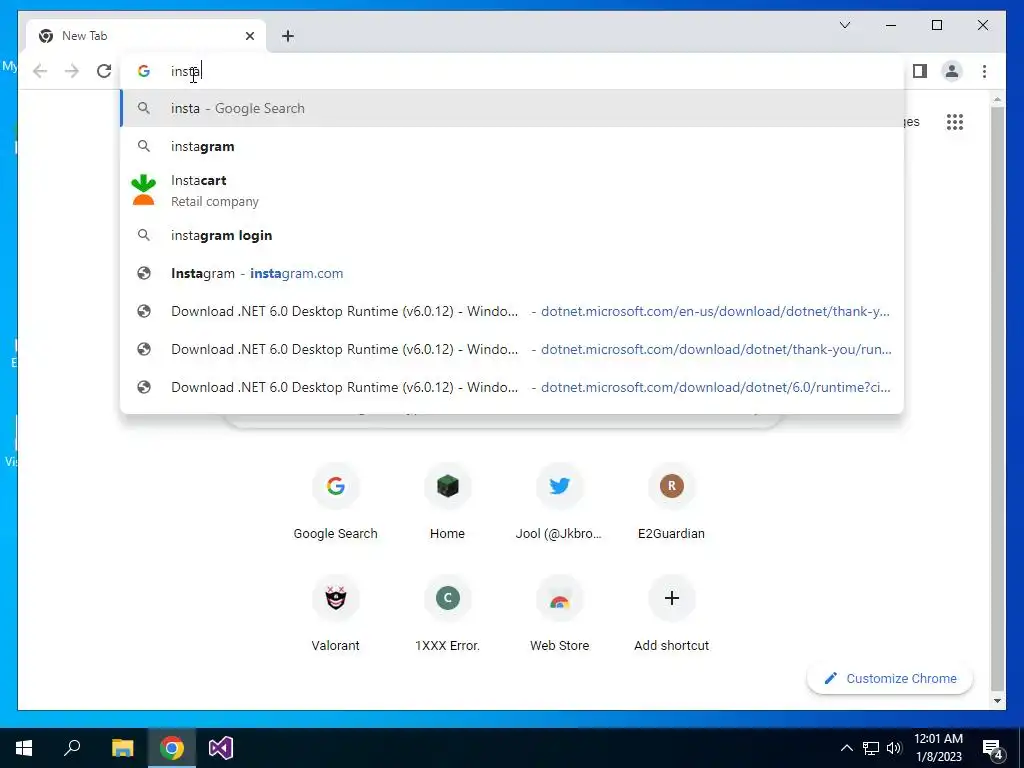Open the E2Guardian shortcut

tap(671, 502)
